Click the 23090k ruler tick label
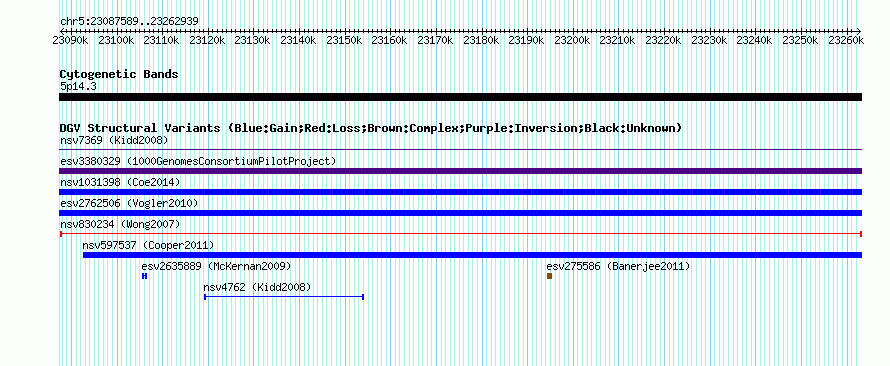This screenshot has height=366, width=890. (x=70, y=40)
